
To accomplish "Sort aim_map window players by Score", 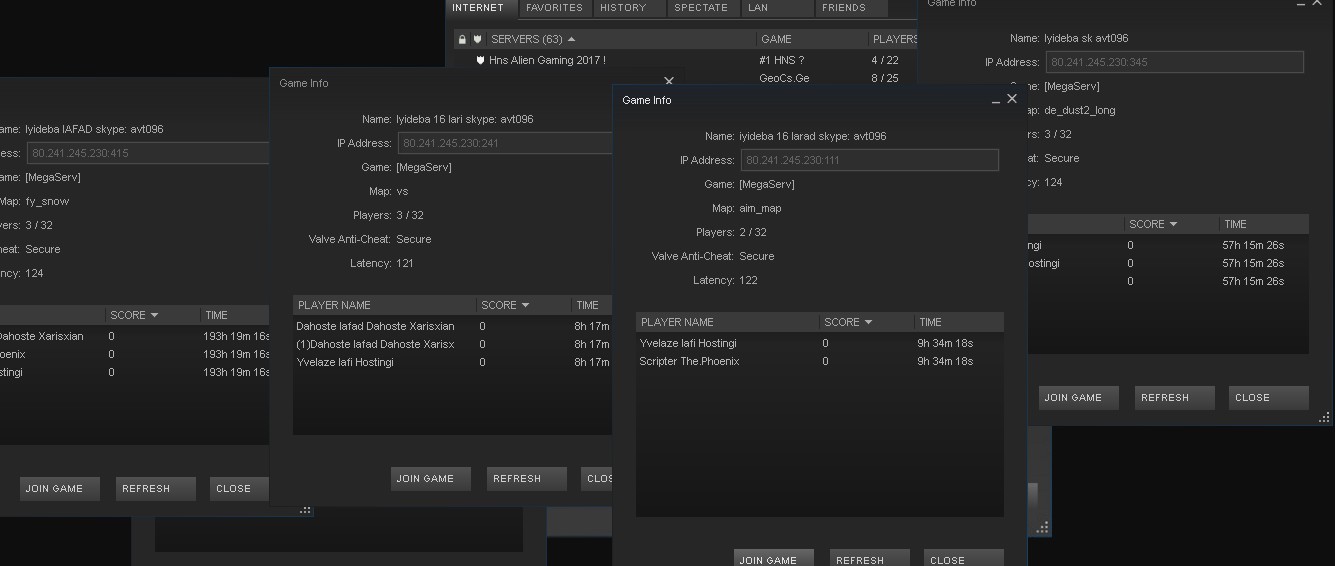I will 865,322.
